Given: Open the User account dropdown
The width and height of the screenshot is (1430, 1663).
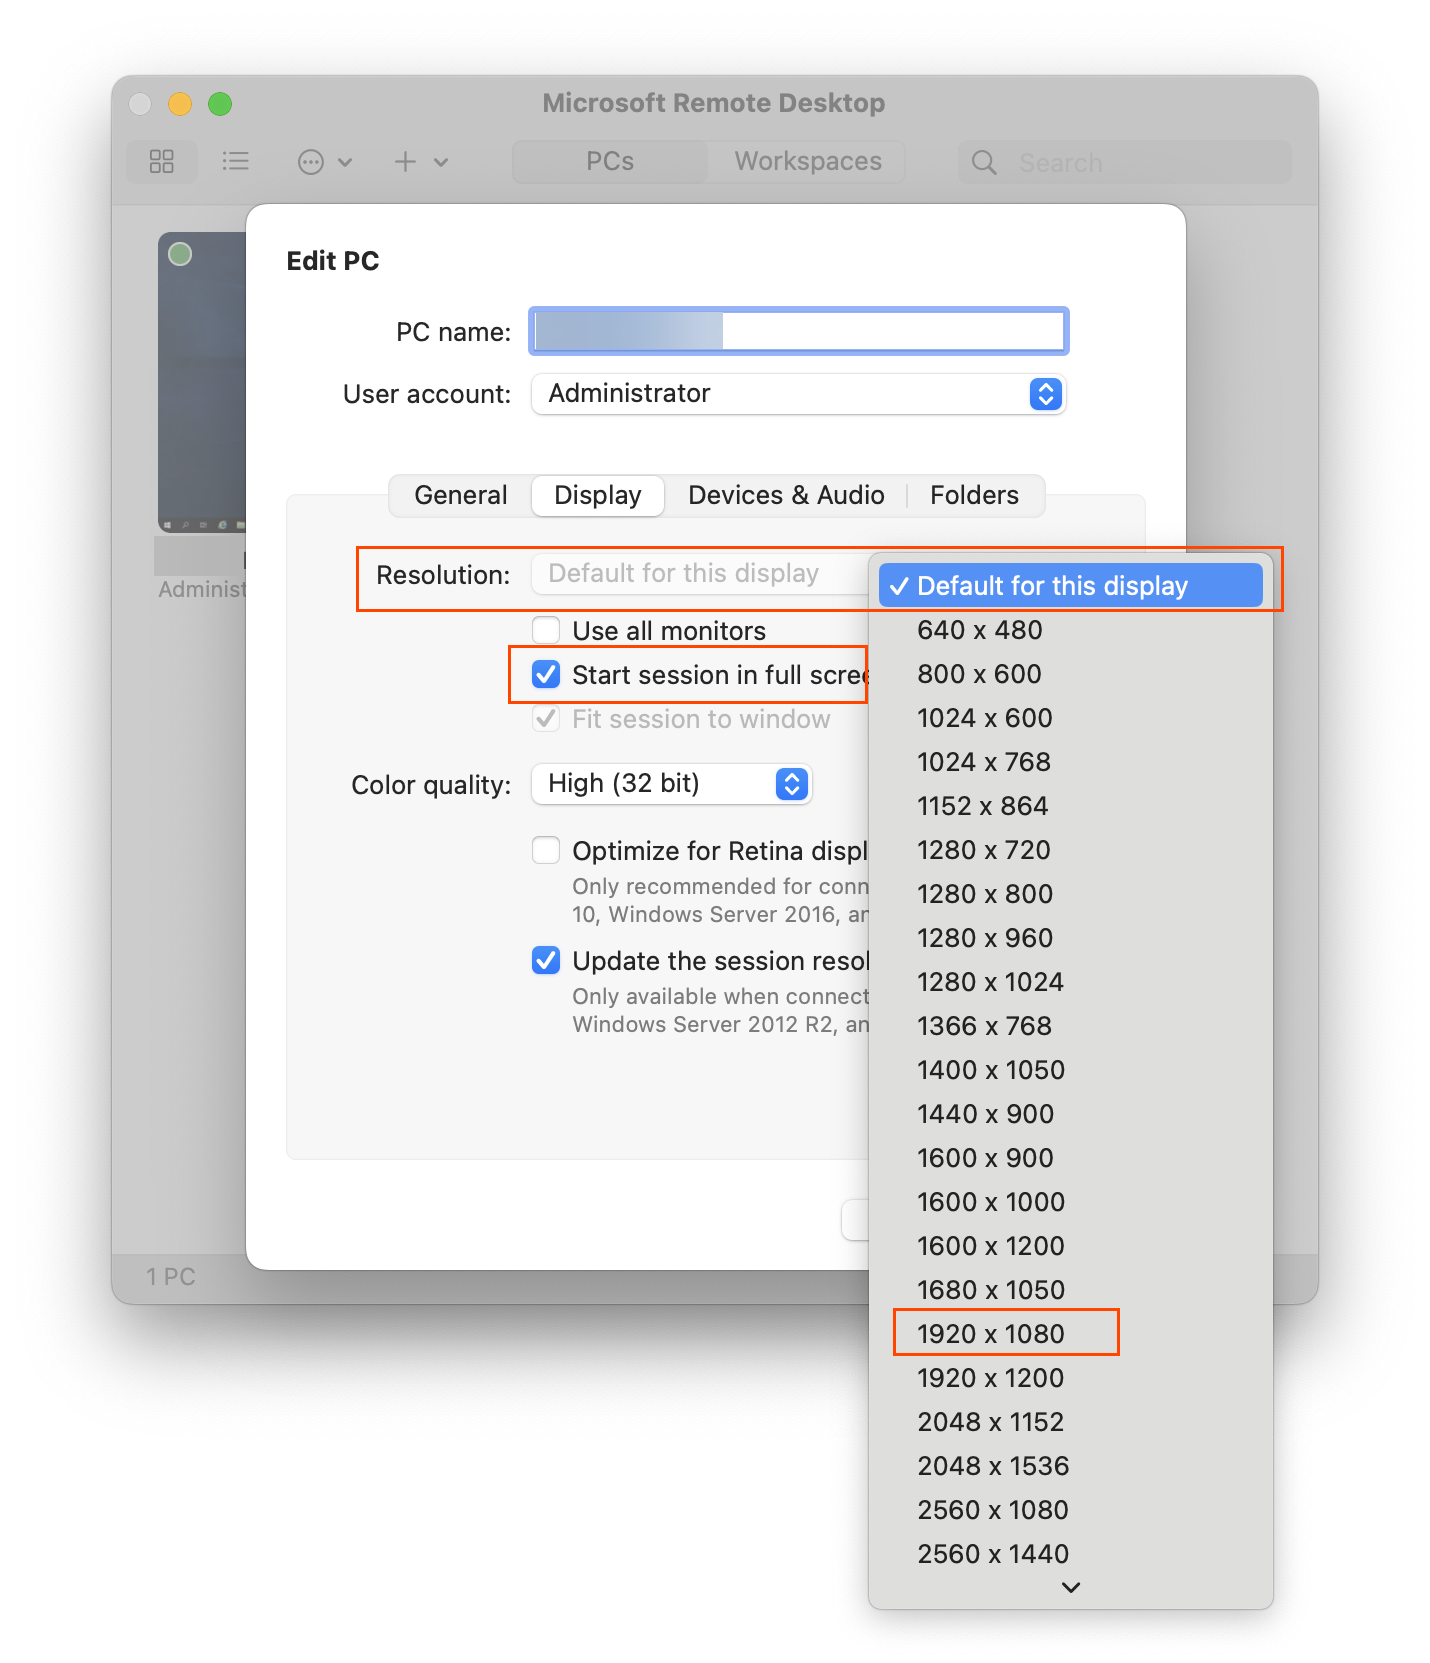Looking at the screenshot, I should 1045,394.
